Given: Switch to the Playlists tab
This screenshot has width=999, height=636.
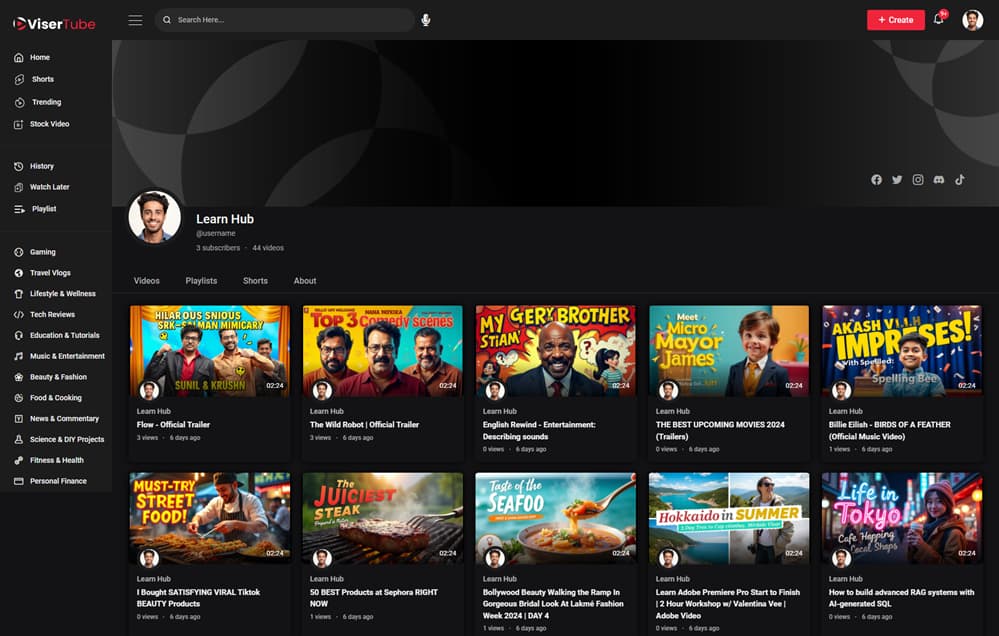Looking at the screenshot, I should coord(201,281).
